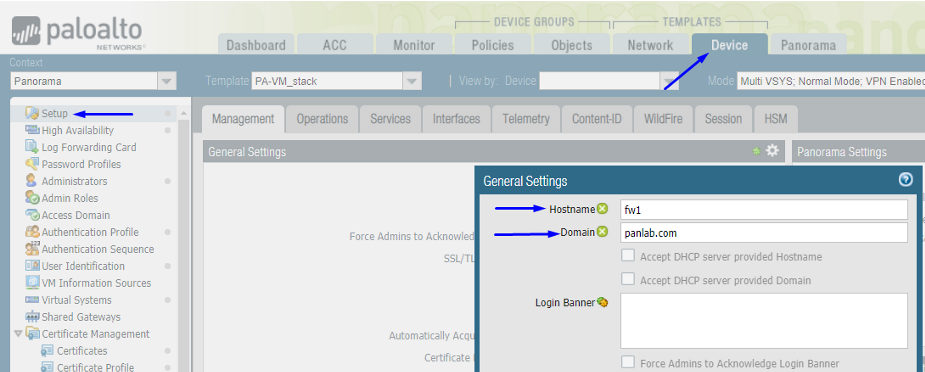The height and width of the screenshot is (372, 925).
Task: Enable Accept DHCP server provided Hostname
Action: [628, 256]
